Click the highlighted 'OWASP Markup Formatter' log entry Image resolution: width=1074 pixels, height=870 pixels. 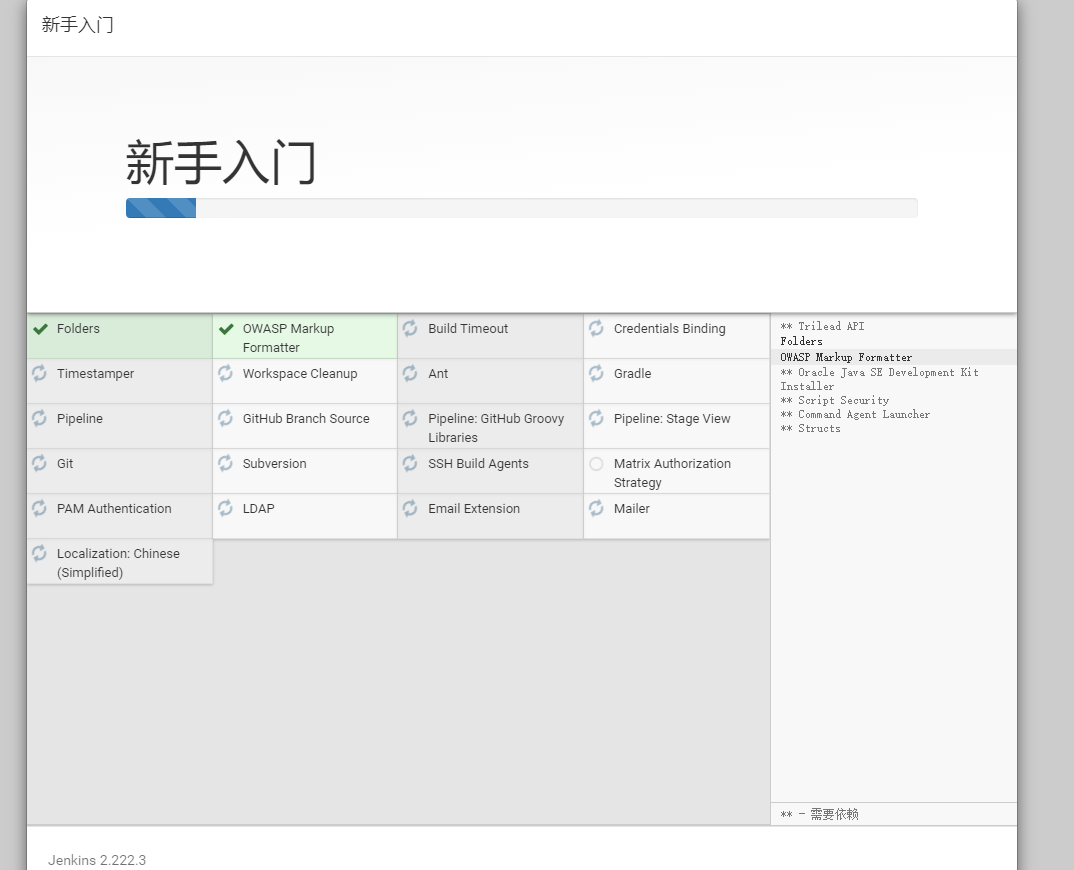846,357
